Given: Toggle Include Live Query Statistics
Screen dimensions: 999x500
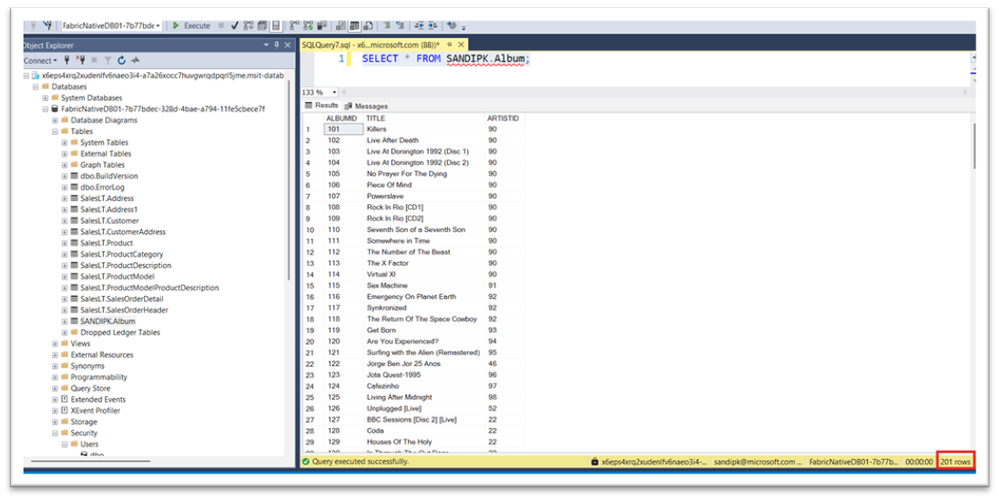Looking at the screenshot, I should (x=308, y=26).
